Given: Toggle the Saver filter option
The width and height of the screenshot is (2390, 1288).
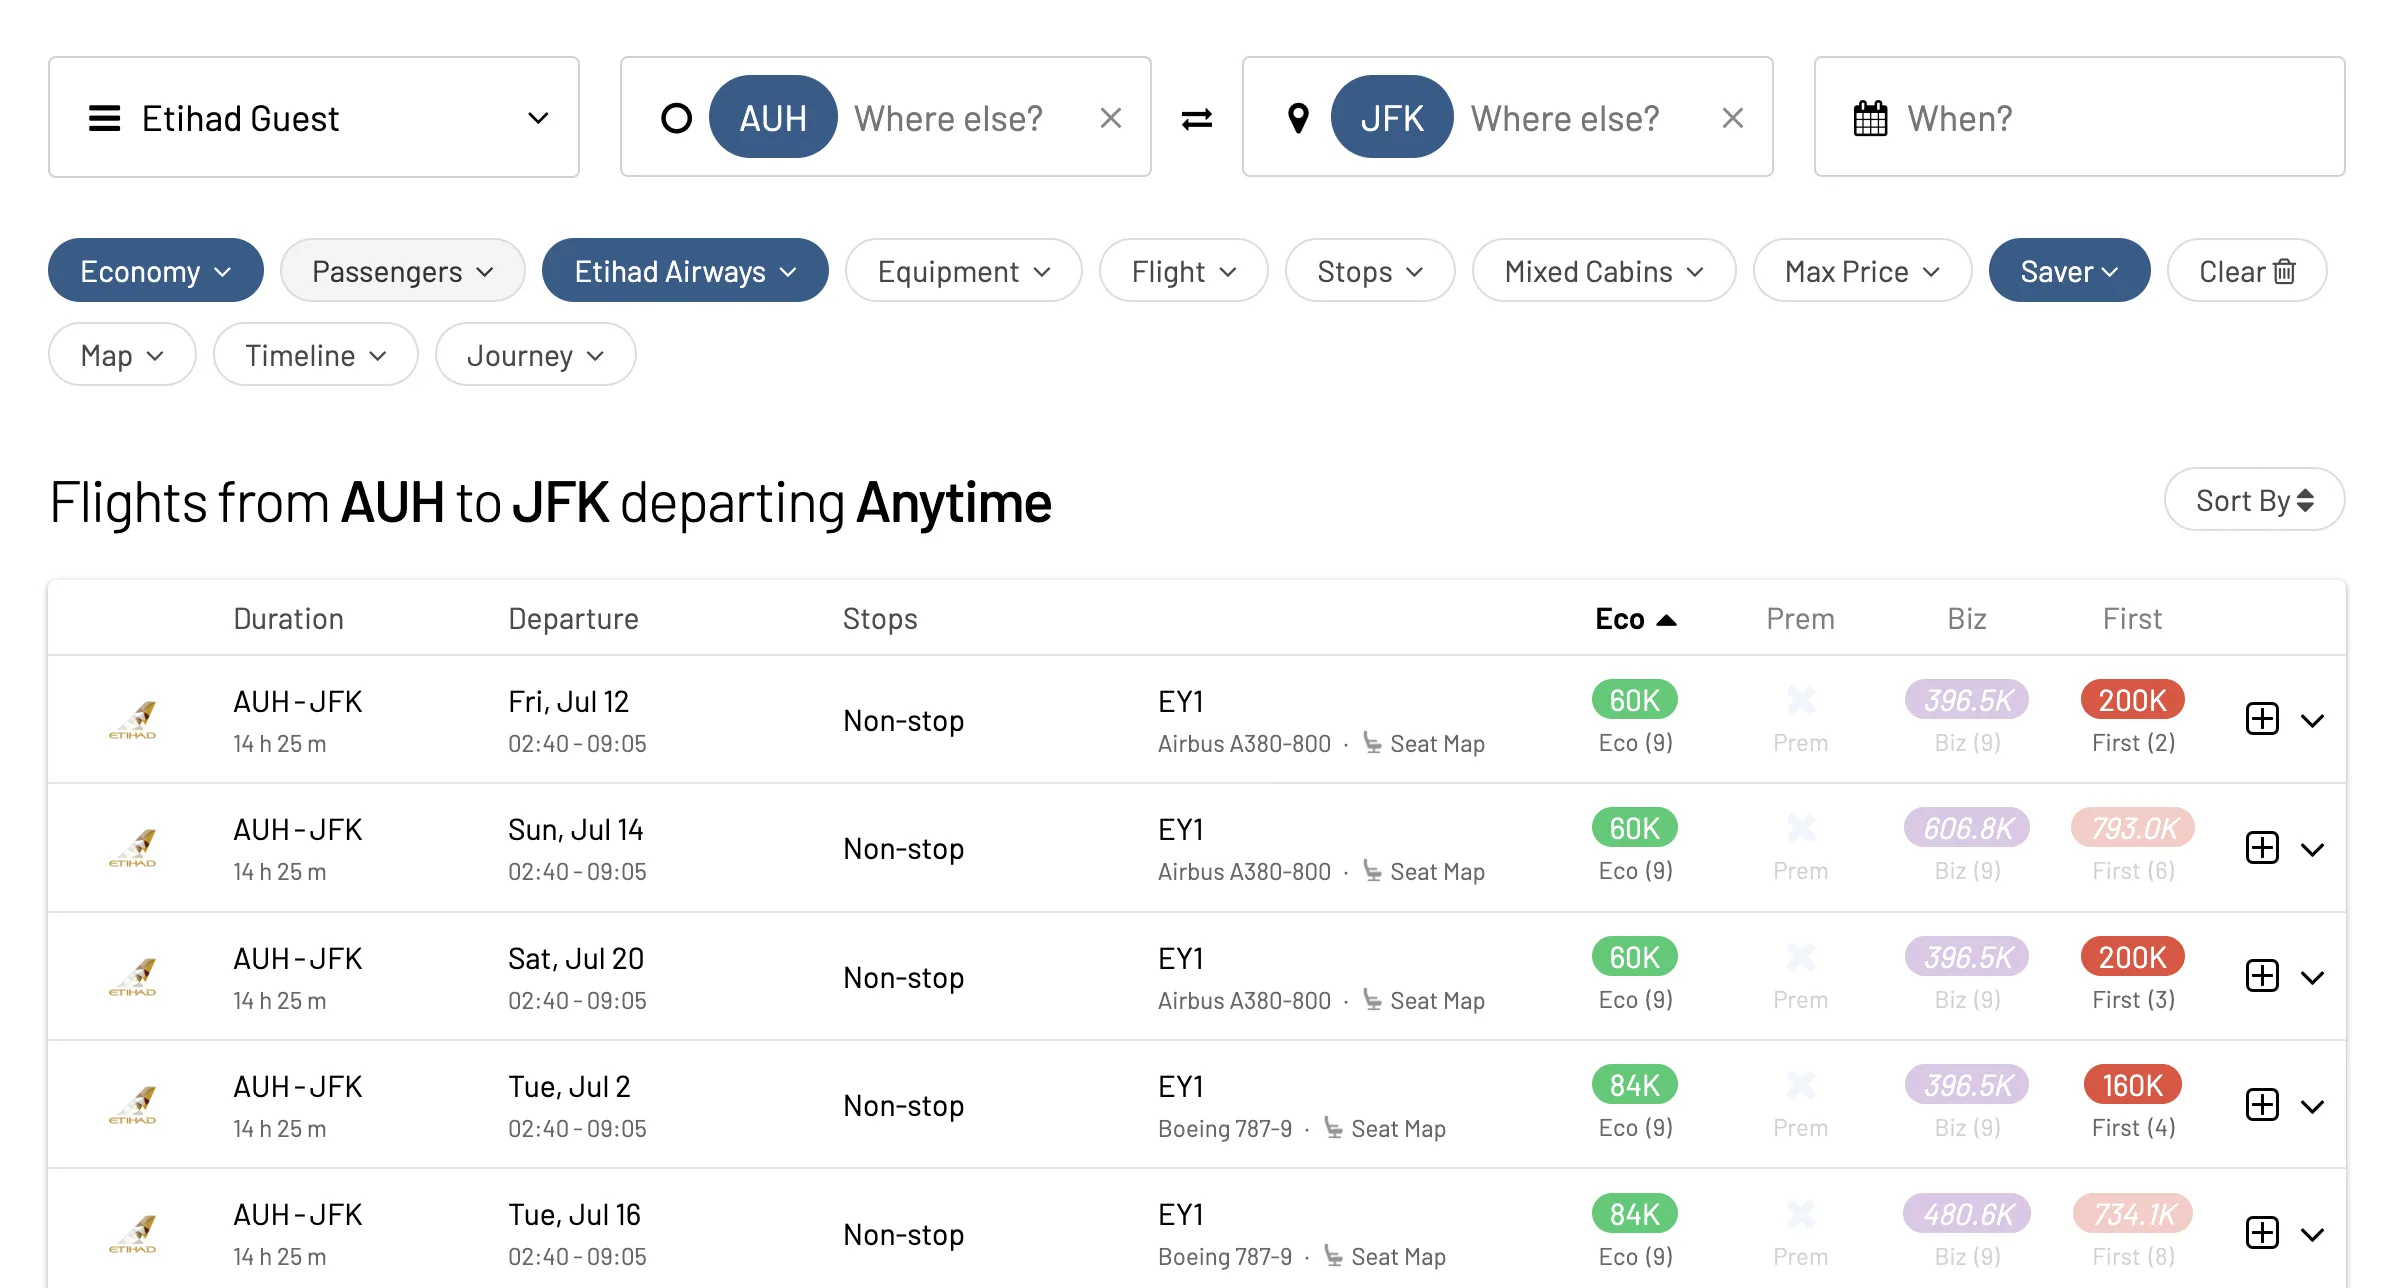Looking at the screenshot, I should tap(2068, 270).
